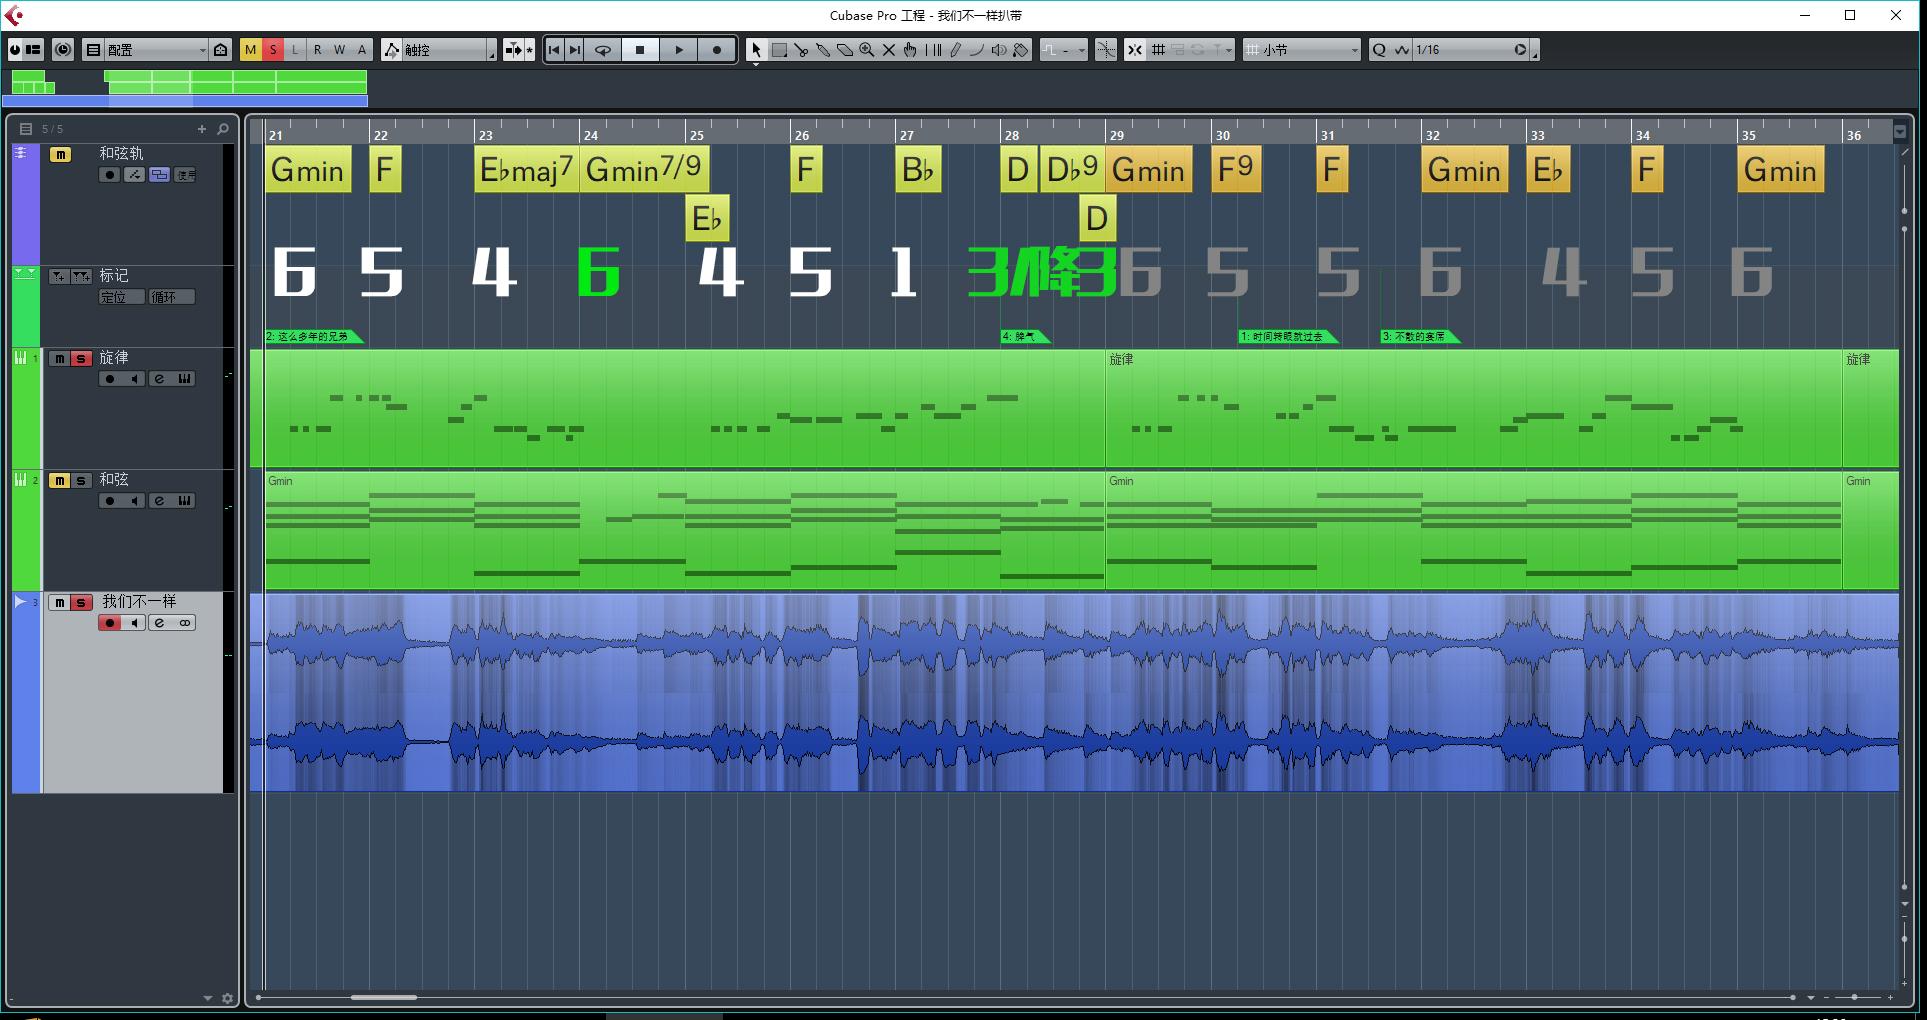The image size is (1927, 1020).
Task: Select the Line tool
Action: tap(977, 49)
